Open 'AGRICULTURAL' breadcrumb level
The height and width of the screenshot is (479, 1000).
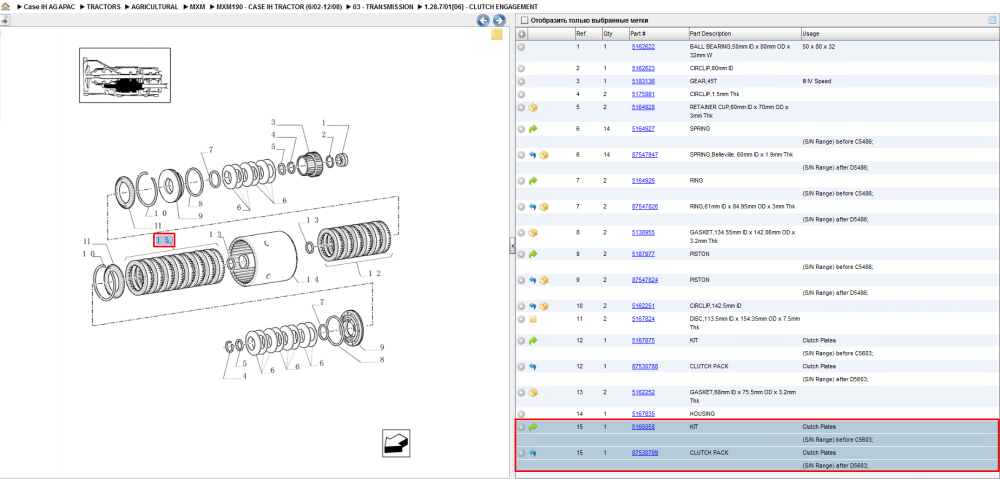155,6
